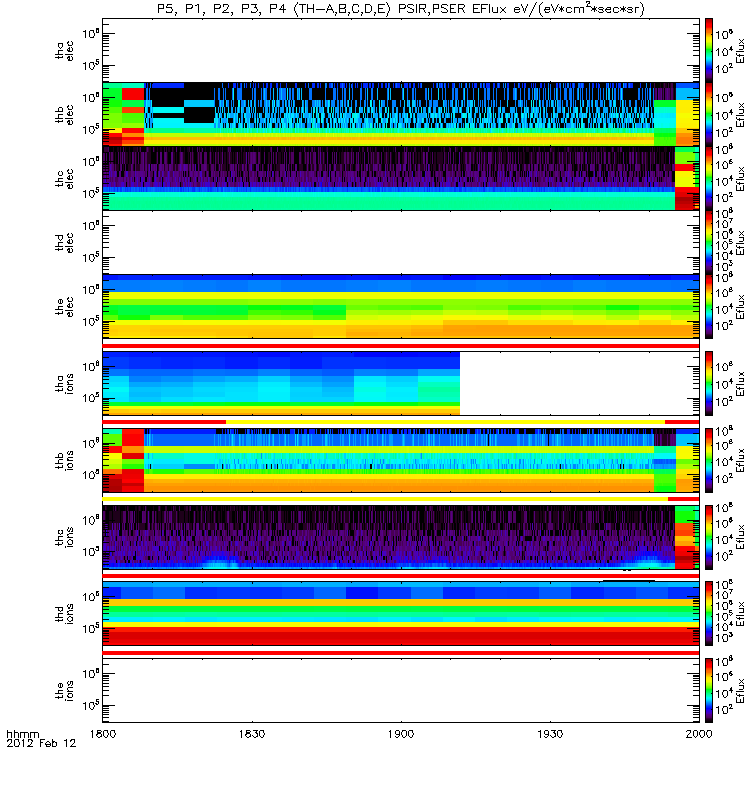Image resolution: width=750 pixels, height=800 pixels.
Task: Select the 'thb elec' axis label
Action: [x=65, y=115]
